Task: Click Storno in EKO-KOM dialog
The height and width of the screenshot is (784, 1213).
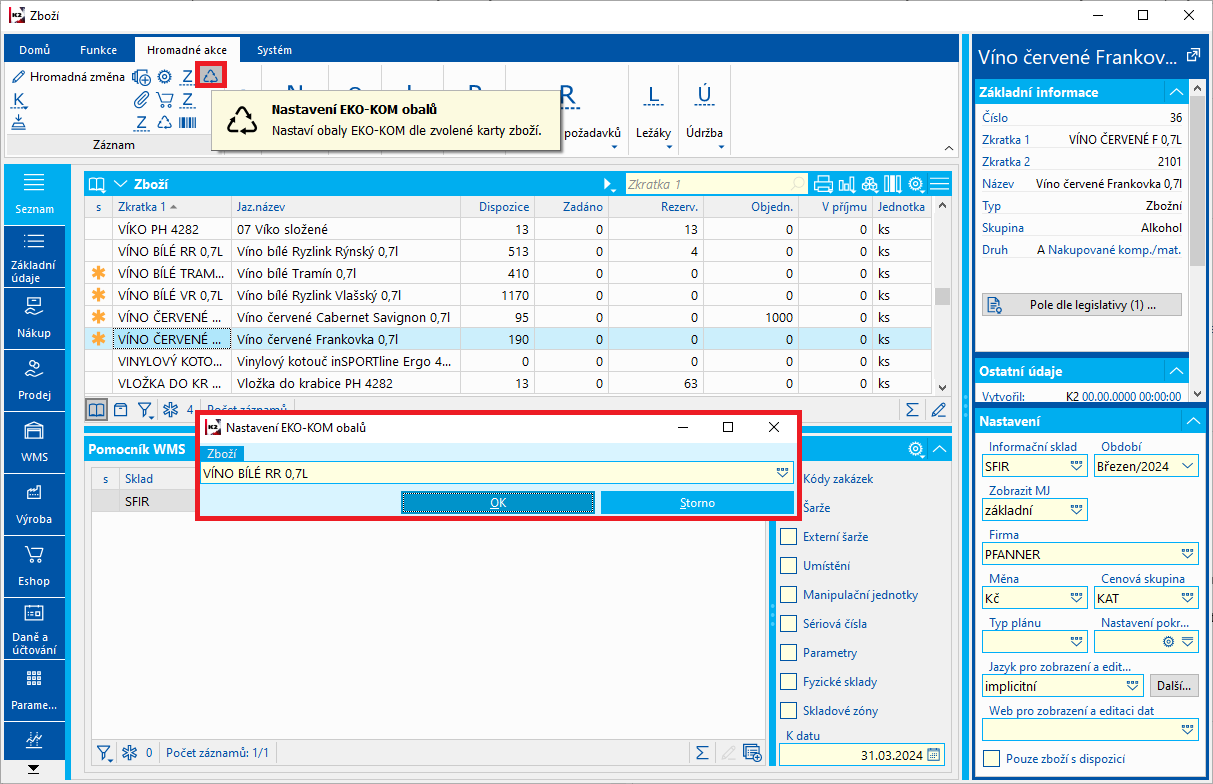Action: 697,503
